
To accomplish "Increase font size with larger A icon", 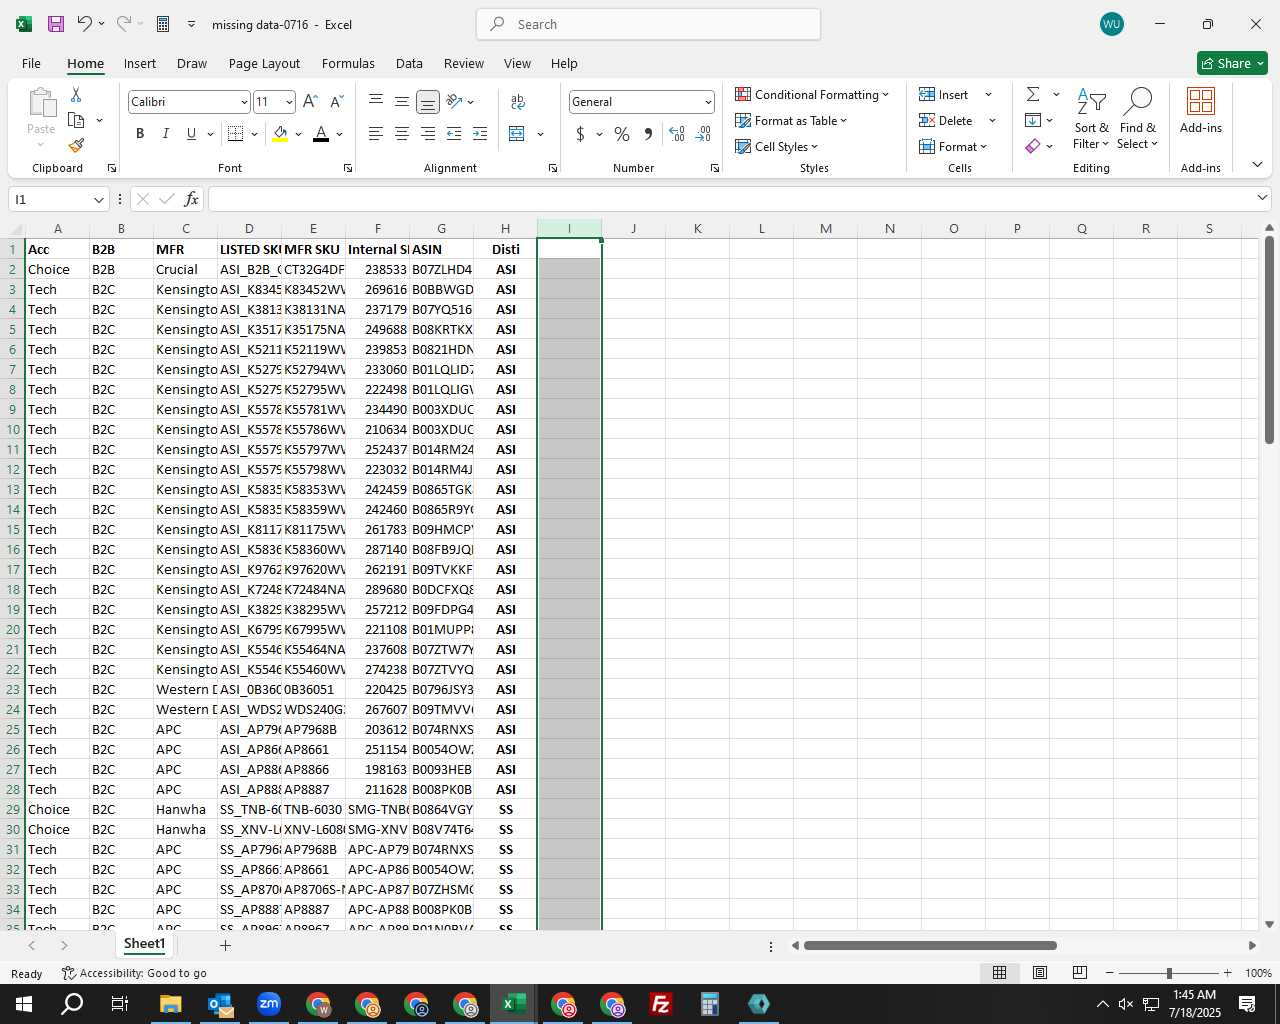I will point(310,102).
